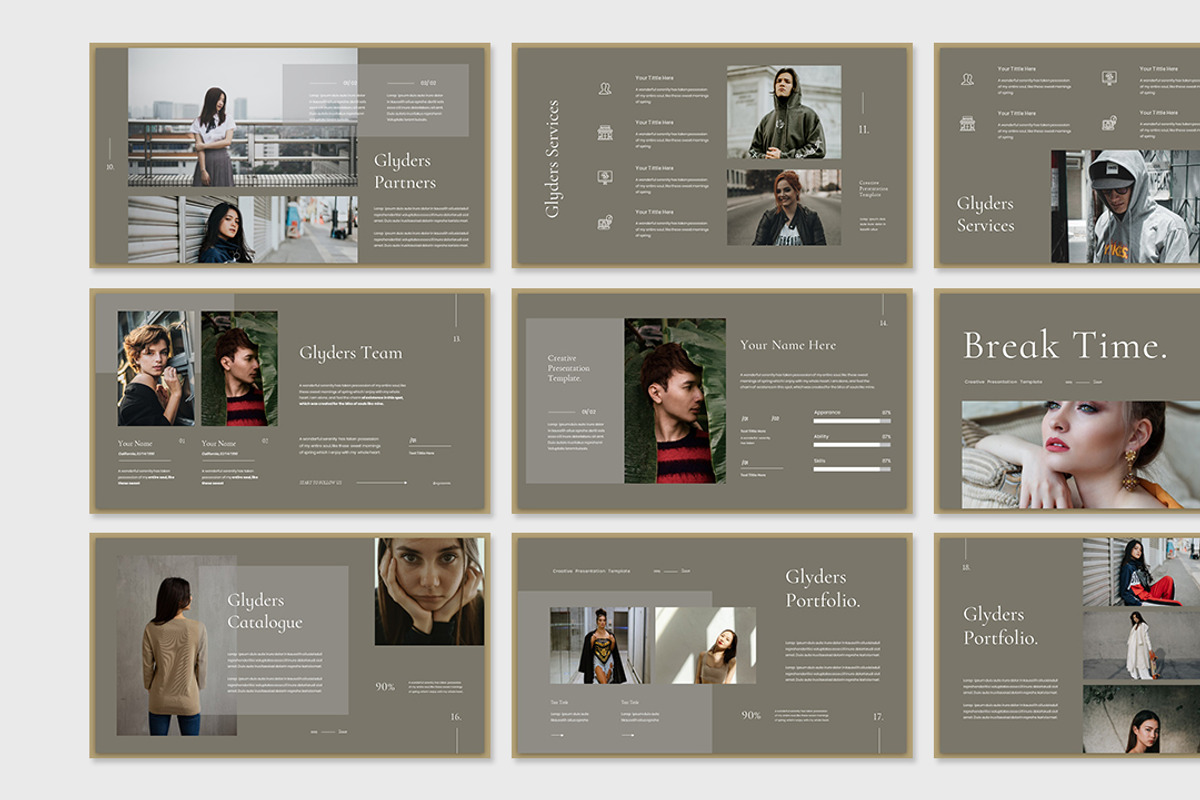Select the photo of the woman by the grey shutter, Partners slide
This screenshot has height=800, width=1200.
[242, 229]
